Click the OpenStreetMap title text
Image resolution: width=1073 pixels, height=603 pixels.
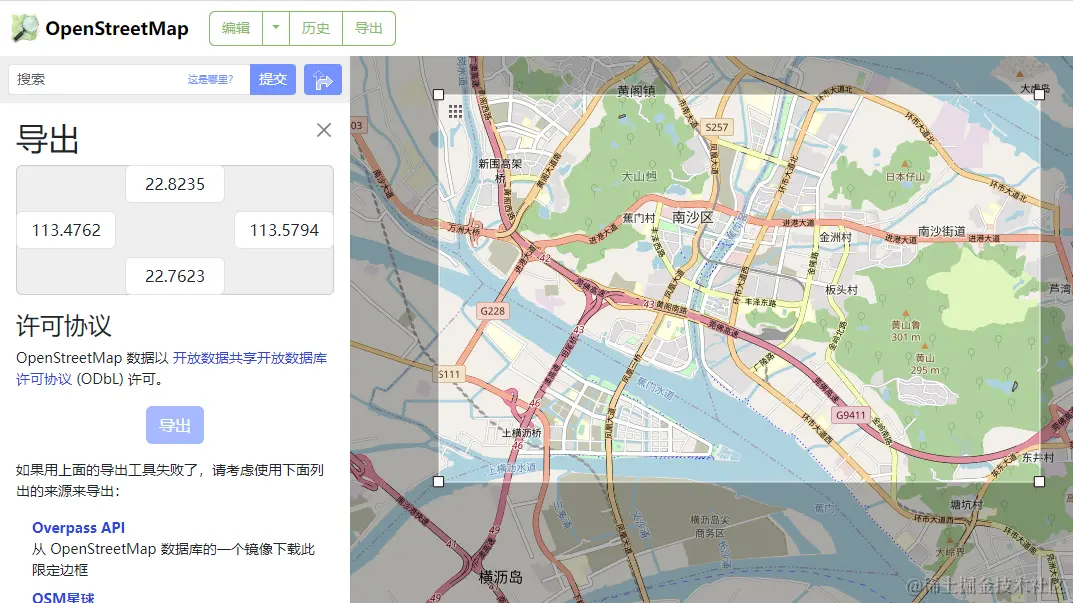(x=116, y=29)
